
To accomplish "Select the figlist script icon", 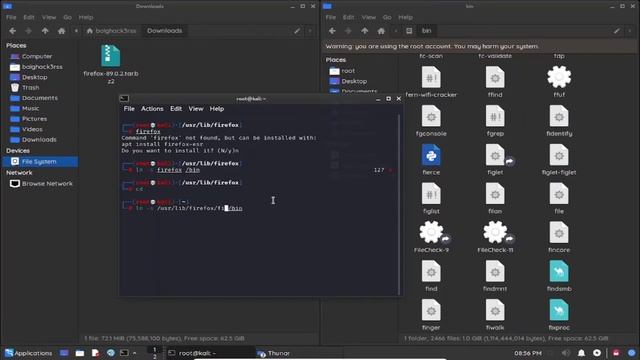I will [431, 194].
